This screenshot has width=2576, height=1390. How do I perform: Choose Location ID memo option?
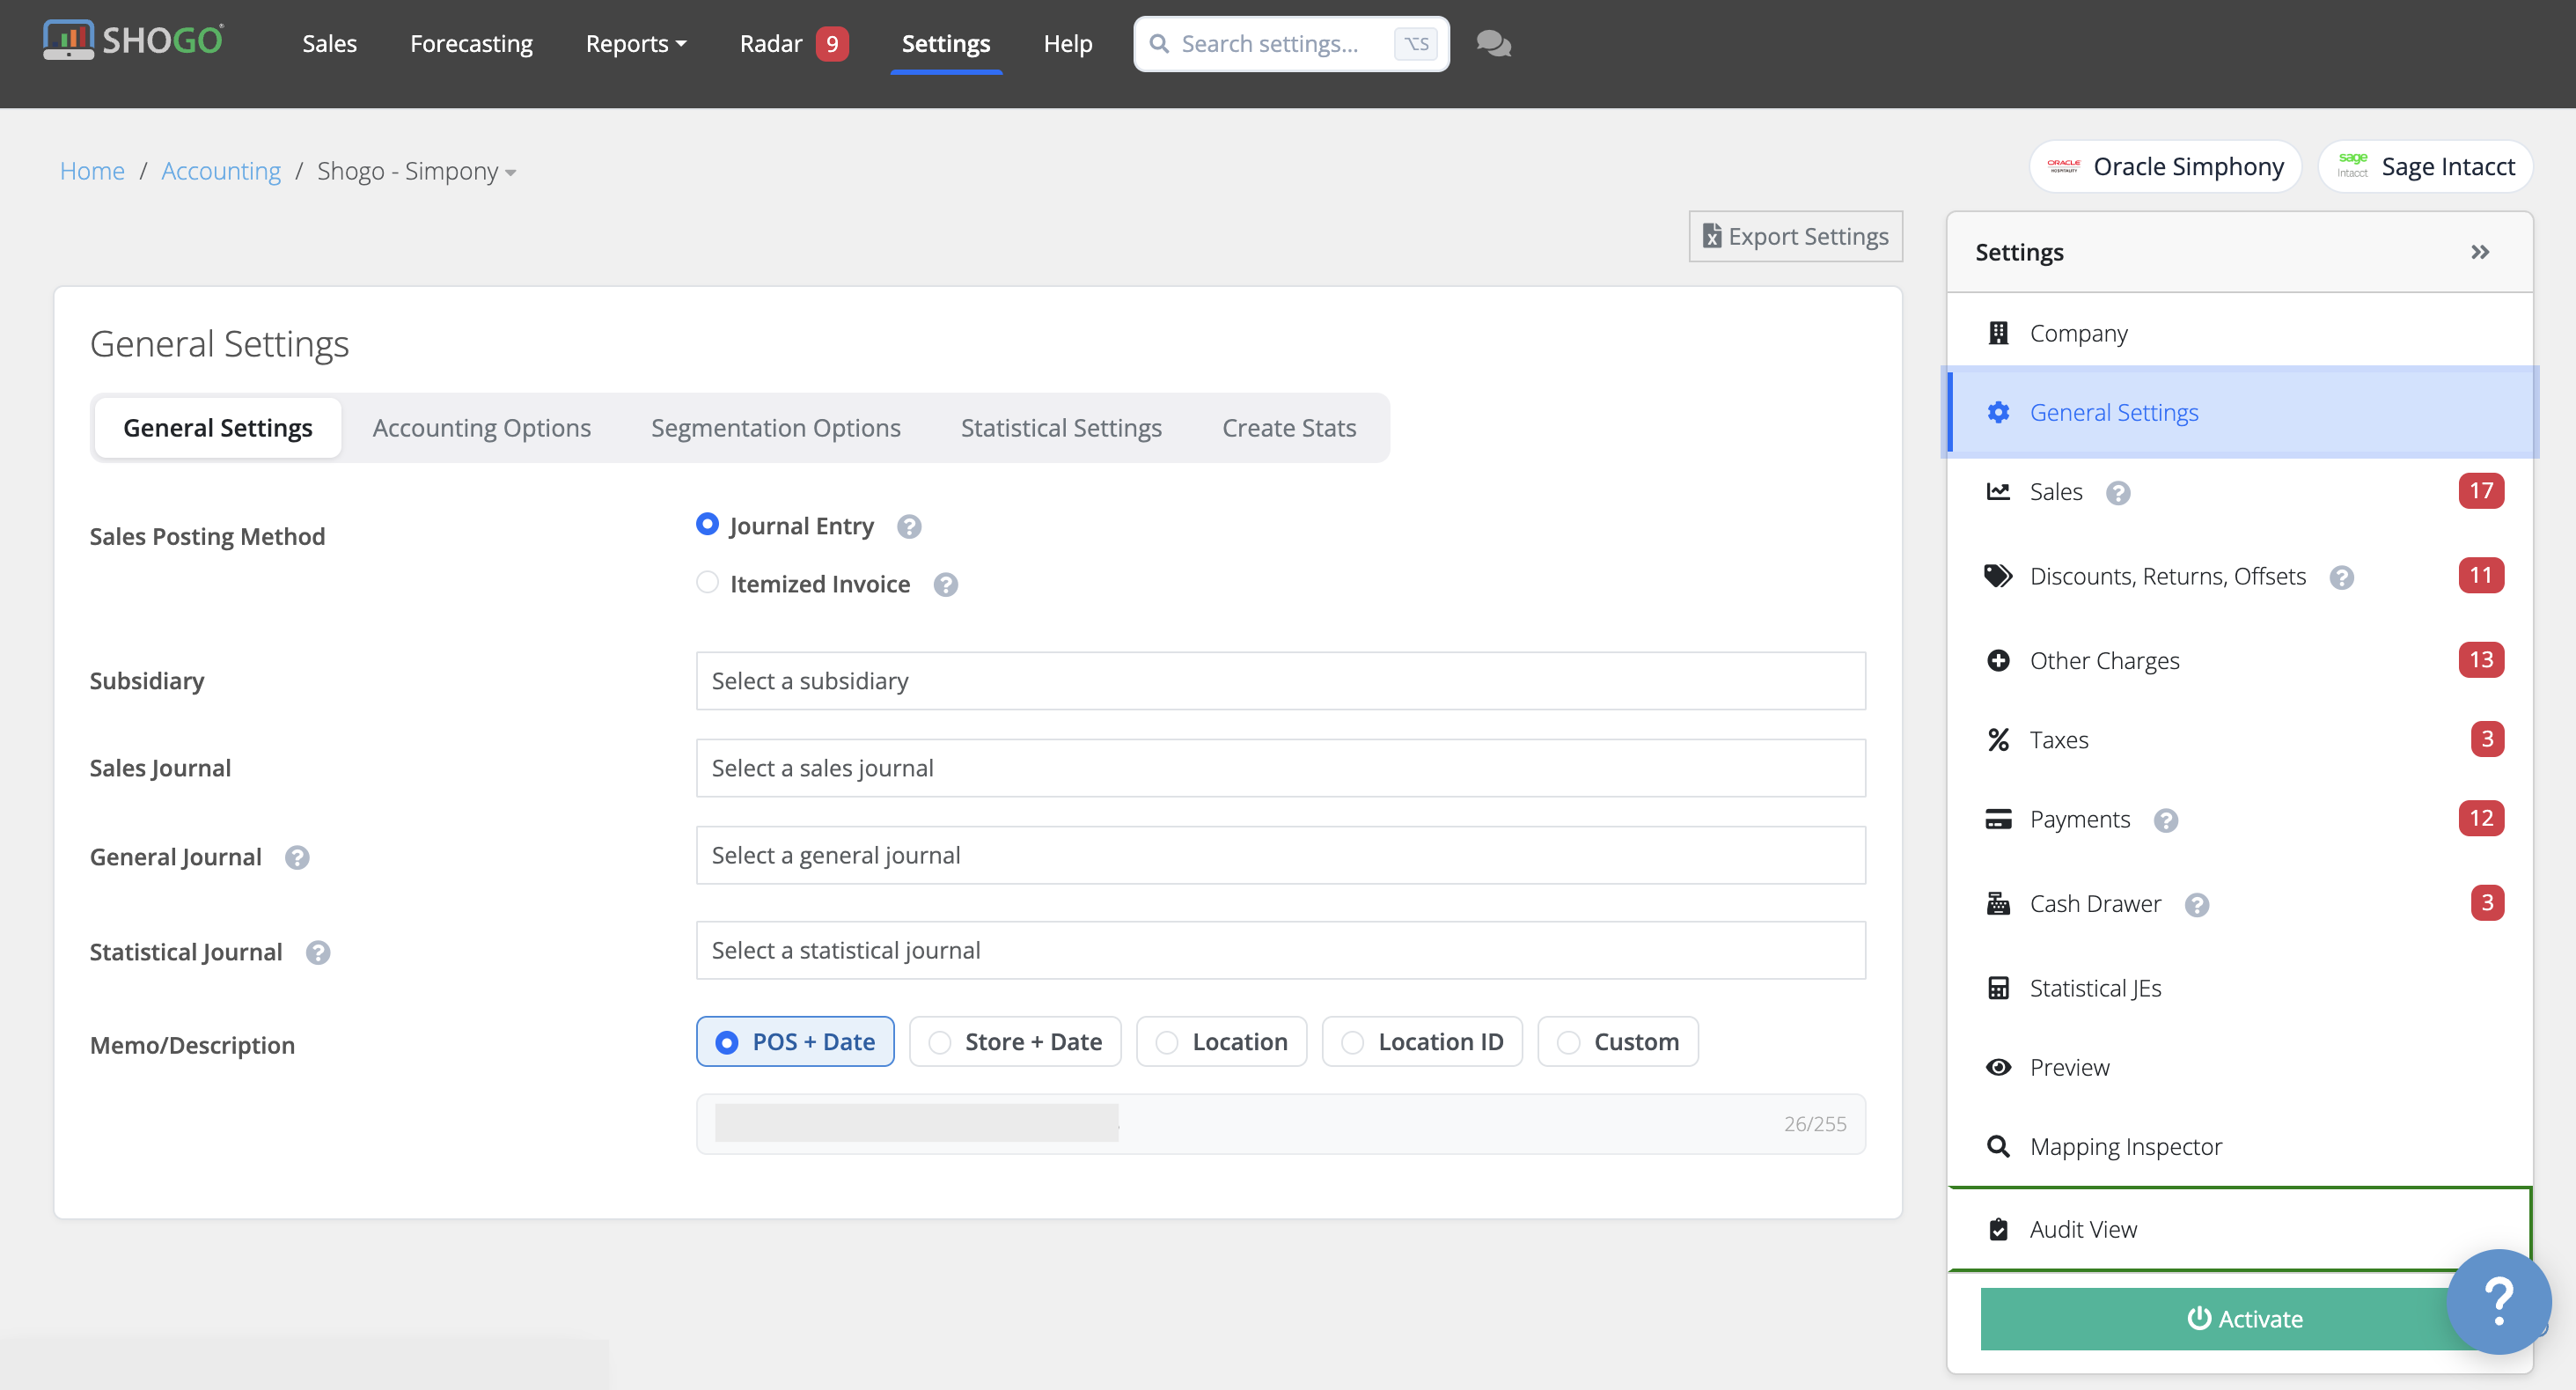(1422, 1041)
